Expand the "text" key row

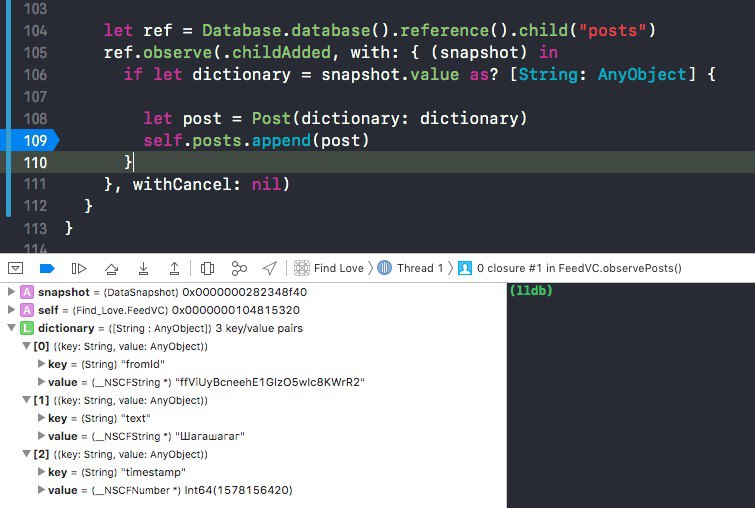[x=41, y=418]
